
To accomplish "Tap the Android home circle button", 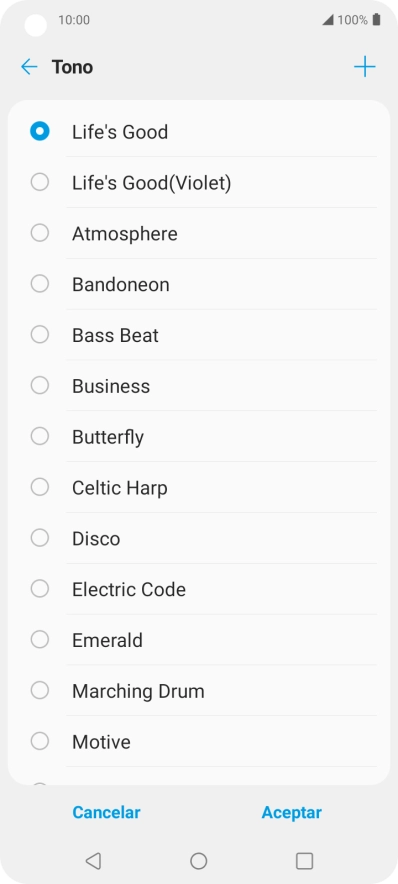I will [x=198, y=861].
